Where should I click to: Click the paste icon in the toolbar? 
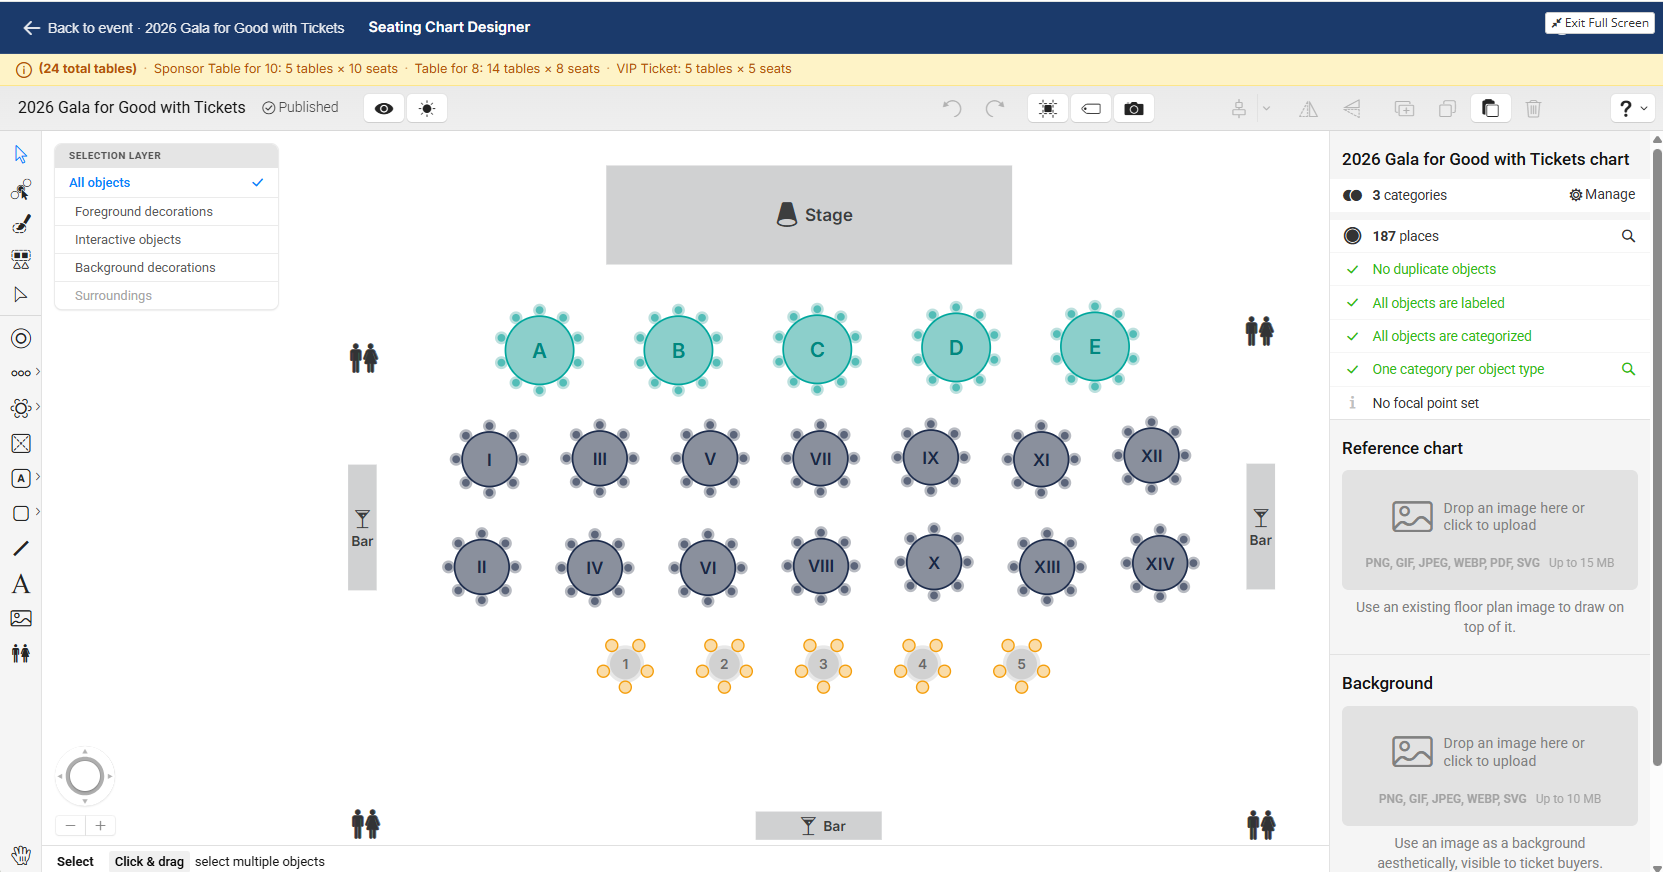[x=1491, y=108]
